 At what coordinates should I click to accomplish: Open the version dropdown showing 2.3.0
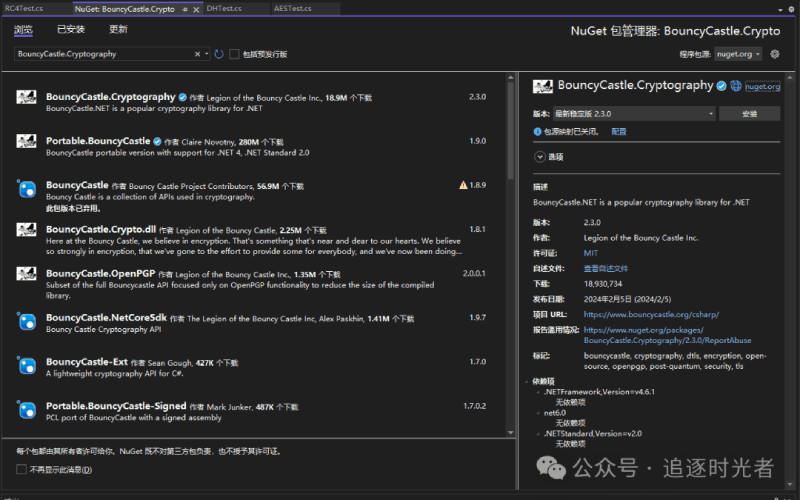634,114
